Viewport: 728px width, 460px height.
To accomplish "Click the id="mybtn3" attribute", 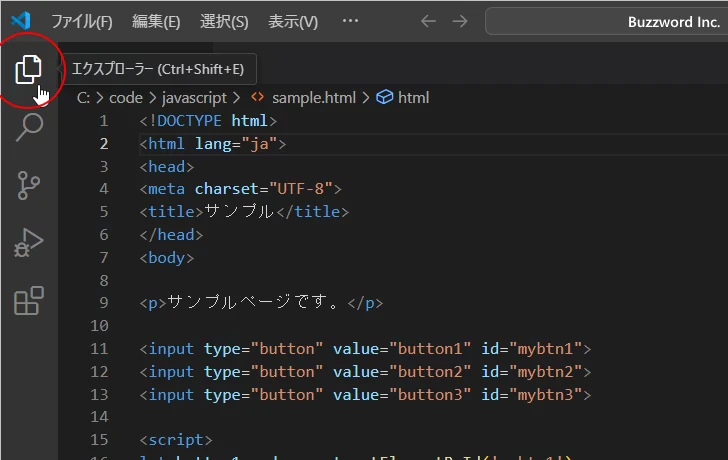I will [x=532, y=394].
